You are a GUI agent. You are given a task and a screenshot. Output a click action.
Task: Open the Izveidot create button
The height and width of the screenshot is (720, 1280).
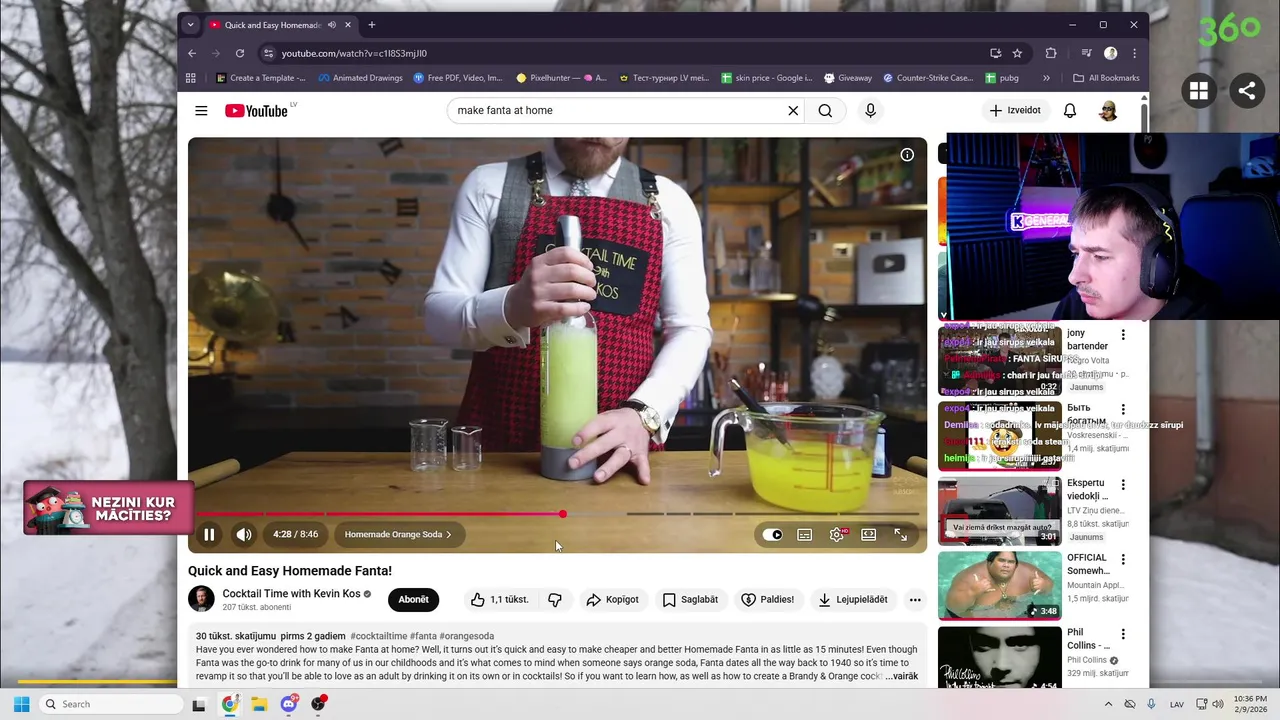pyautogui.click(x=1015, y=111)
